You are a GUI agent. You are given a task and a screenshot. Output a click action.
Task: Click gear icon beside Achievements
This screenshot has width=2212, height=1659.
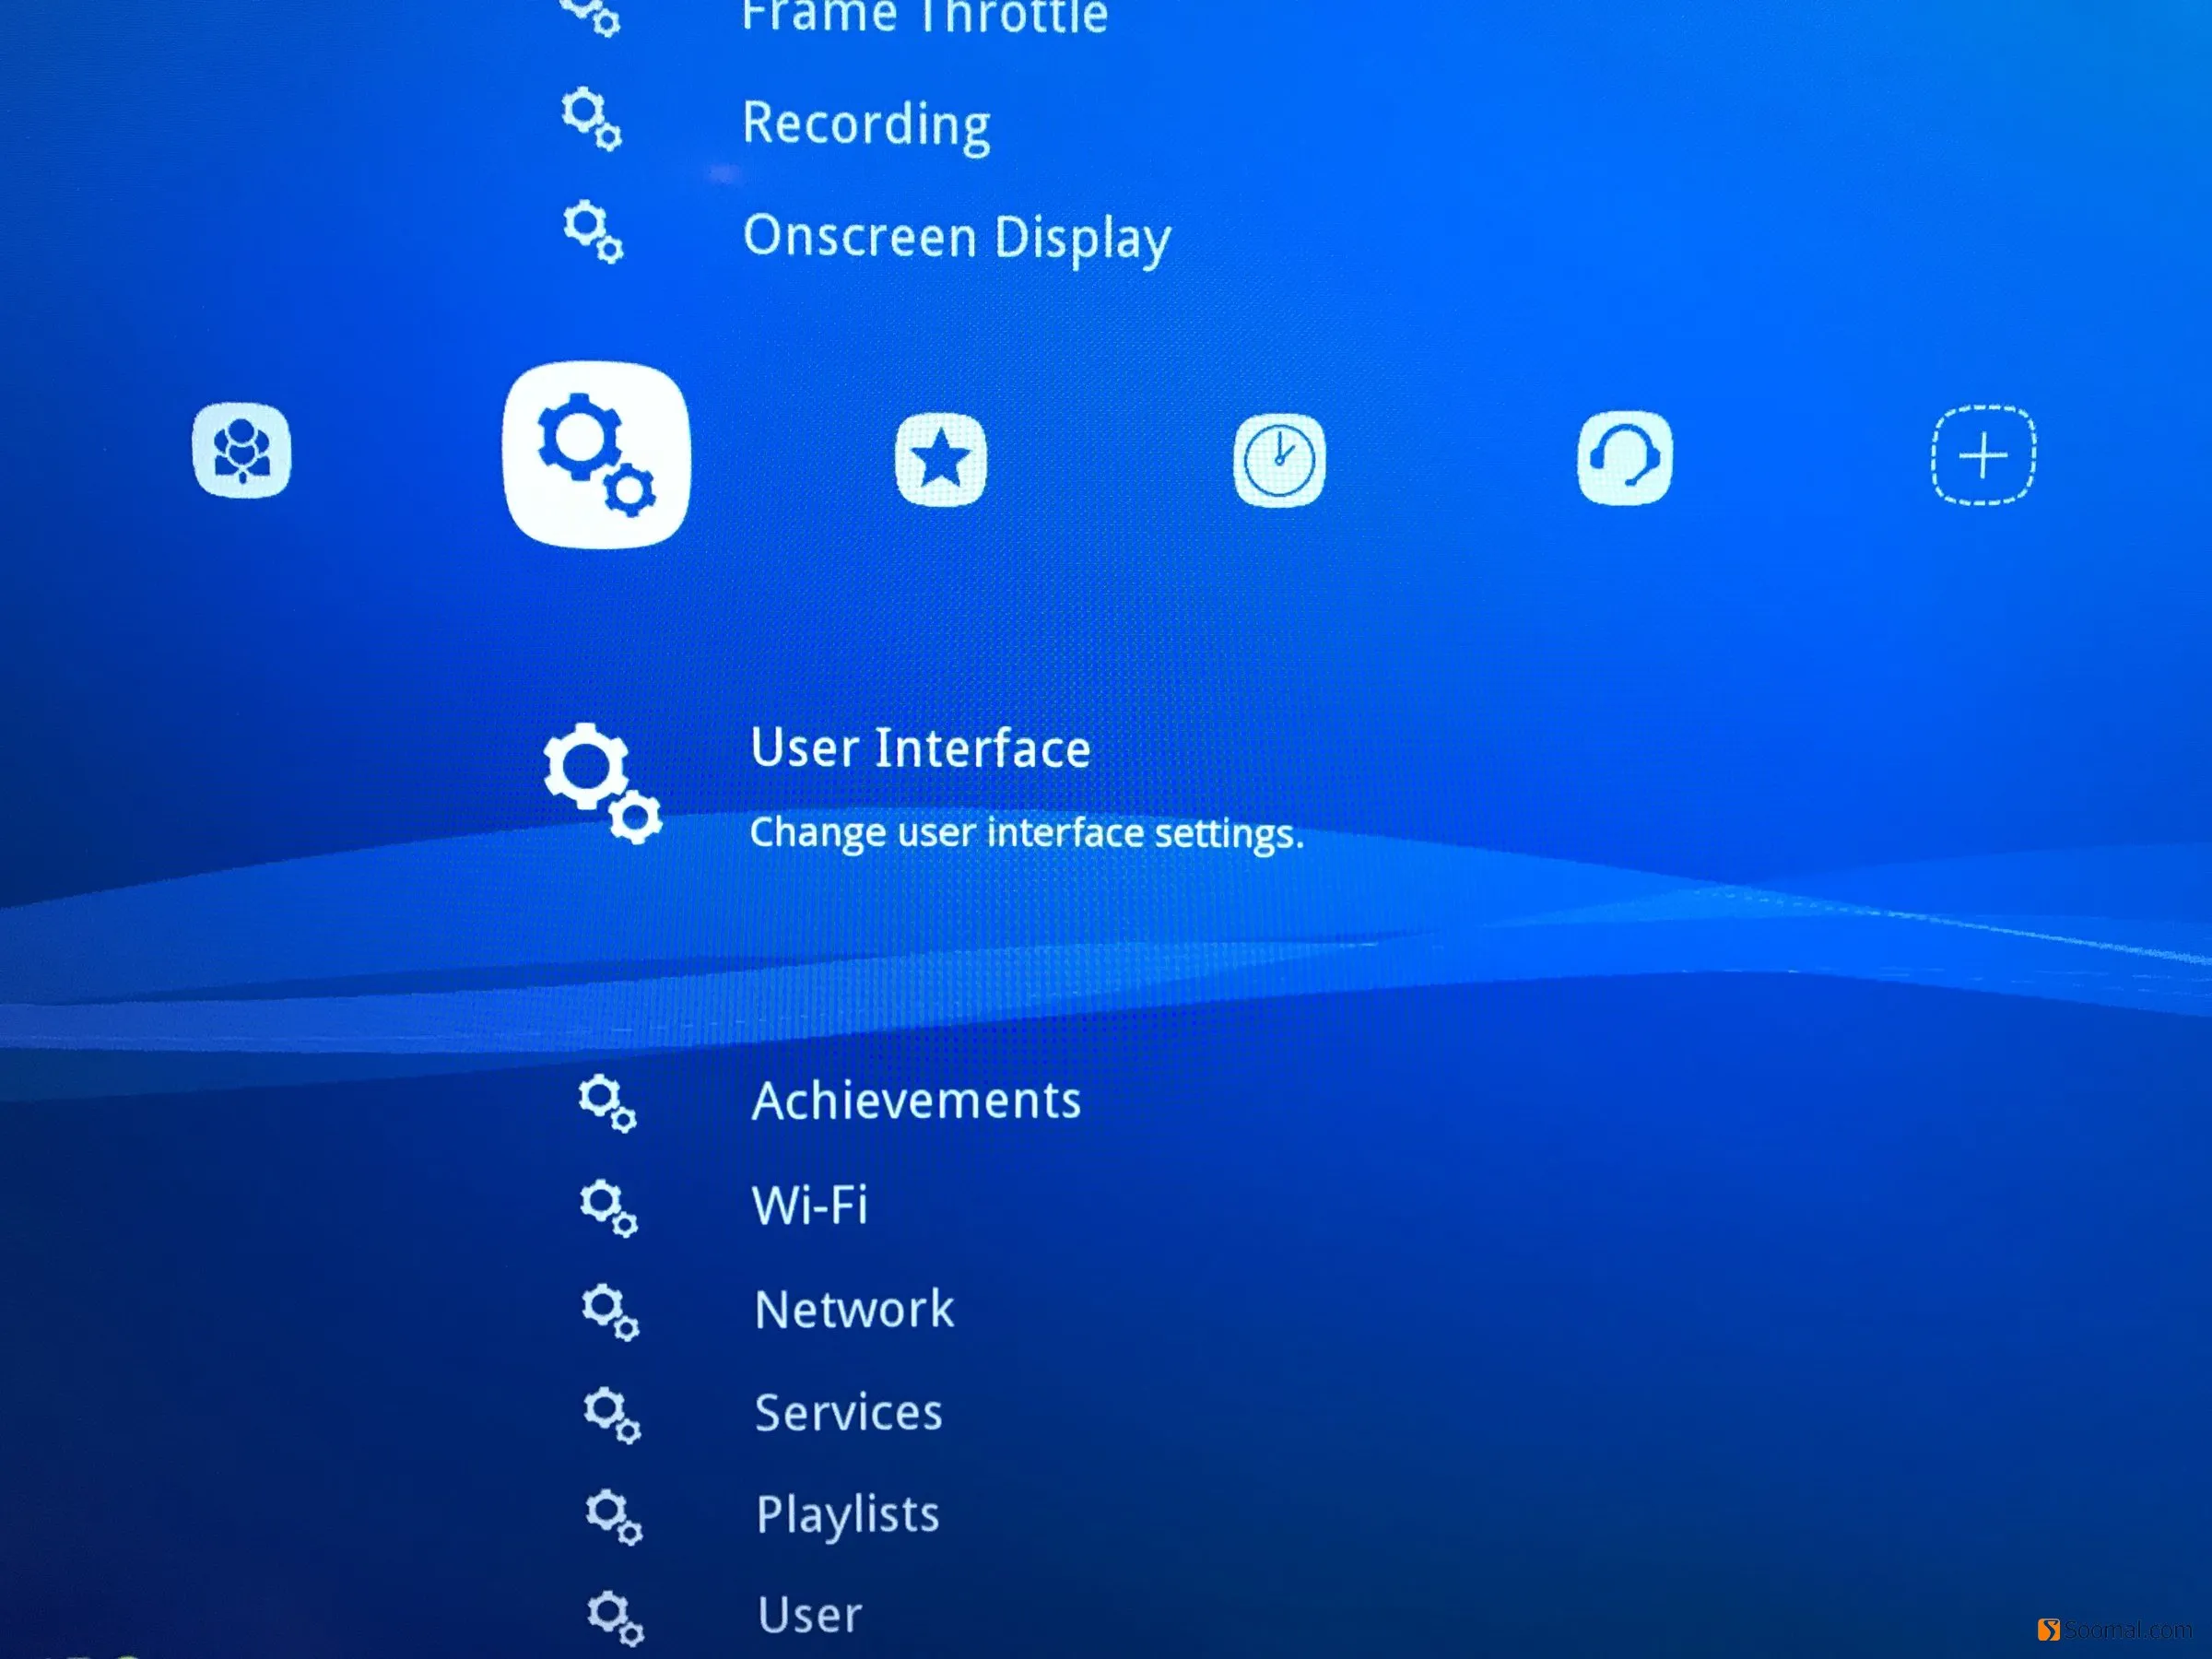[607, 1103]
